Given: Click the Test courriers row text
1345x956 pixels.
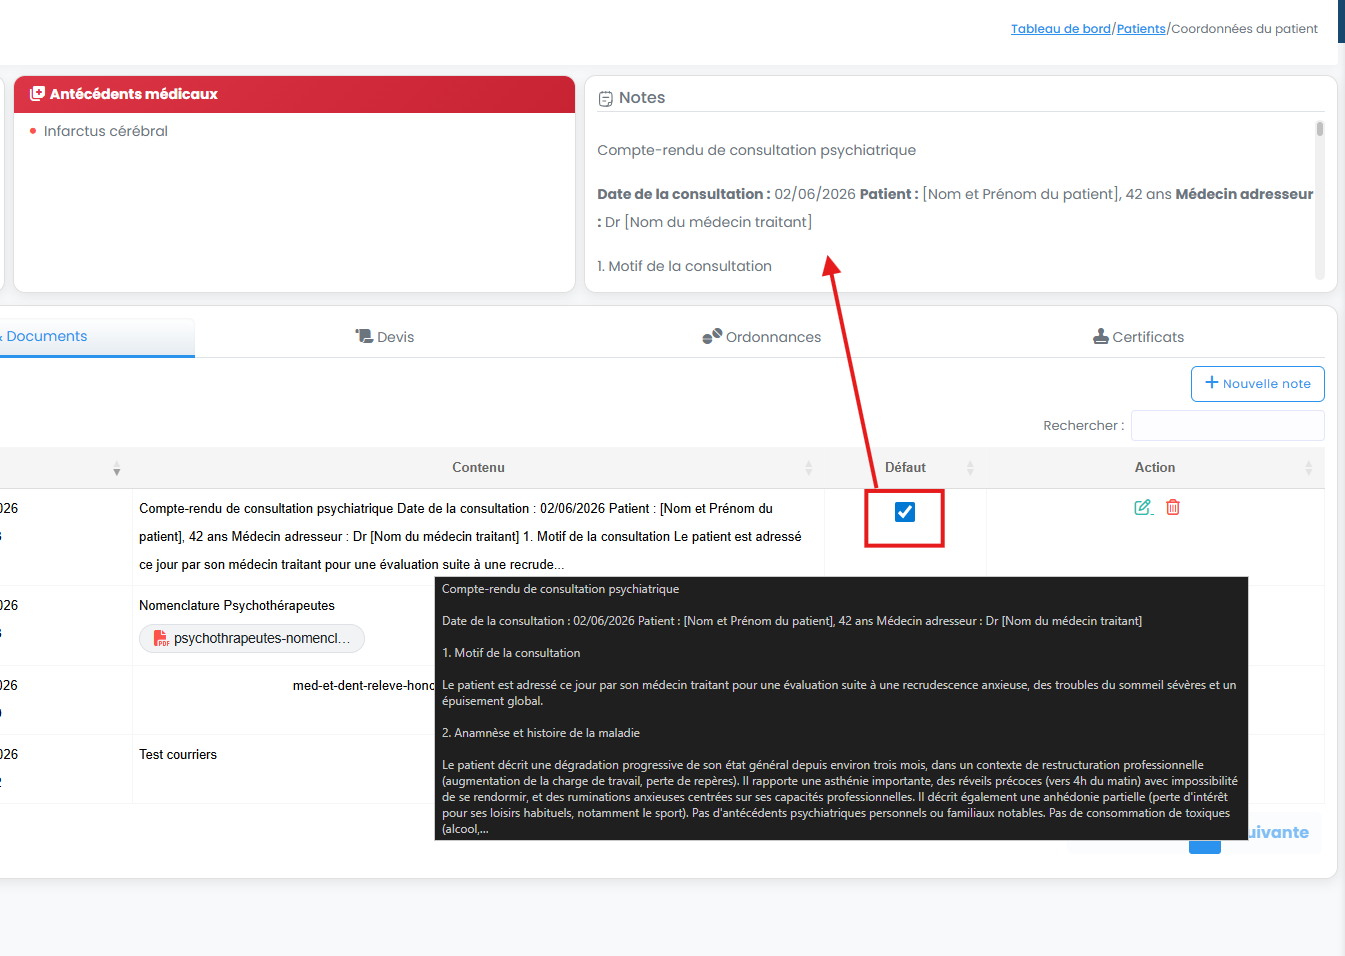Looking at the screenshot, I should click(178, 755).
